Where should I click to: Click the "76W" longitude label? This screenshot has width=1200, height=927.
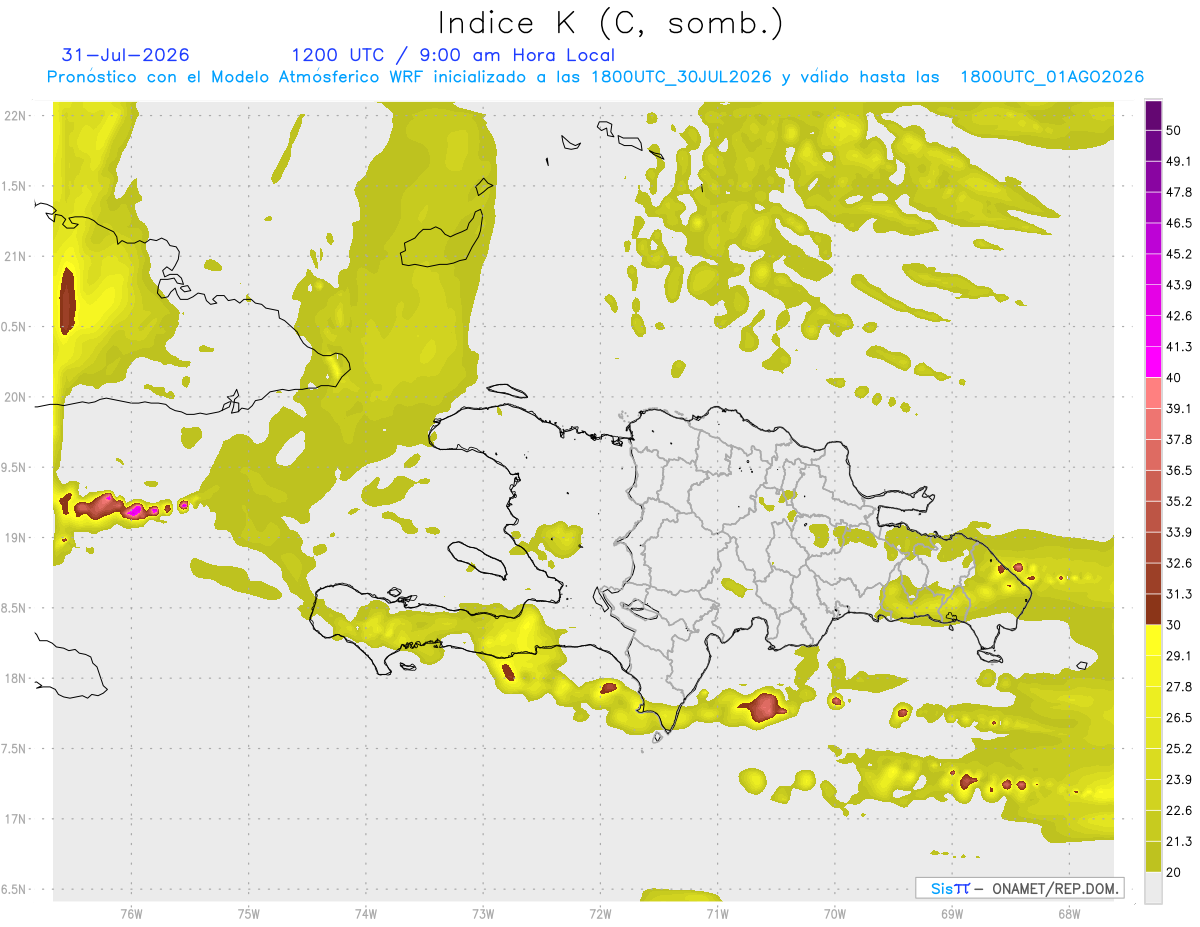(x=131, y=914)
